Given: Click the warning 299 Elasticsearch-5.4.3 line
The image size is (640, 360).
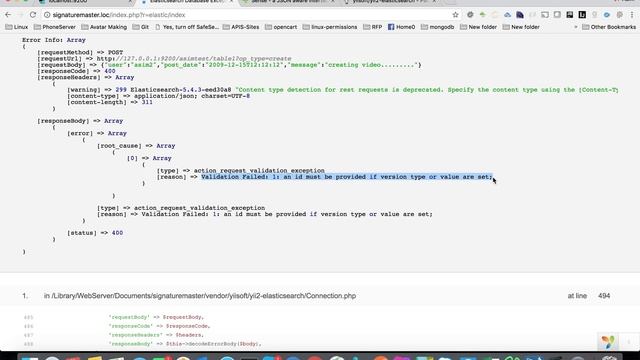Looking at the screenshot, I should coord(342,90).
